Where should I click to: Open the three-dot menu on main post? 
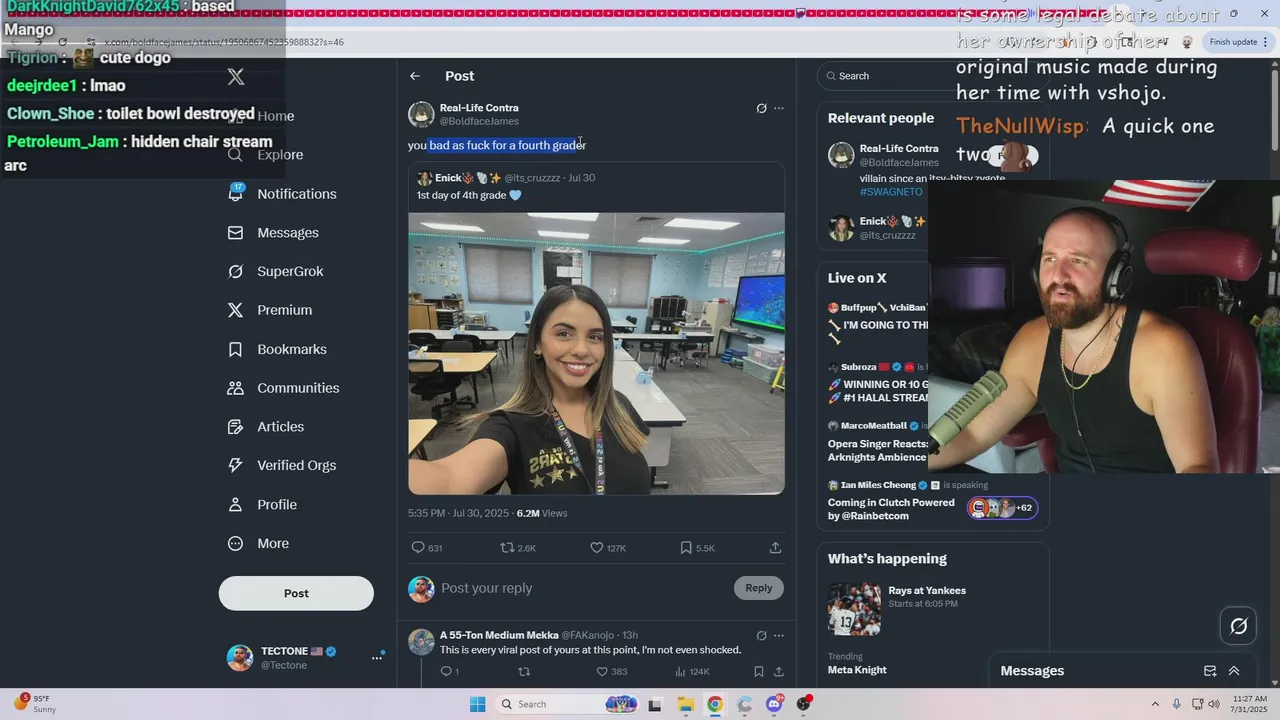779,108
